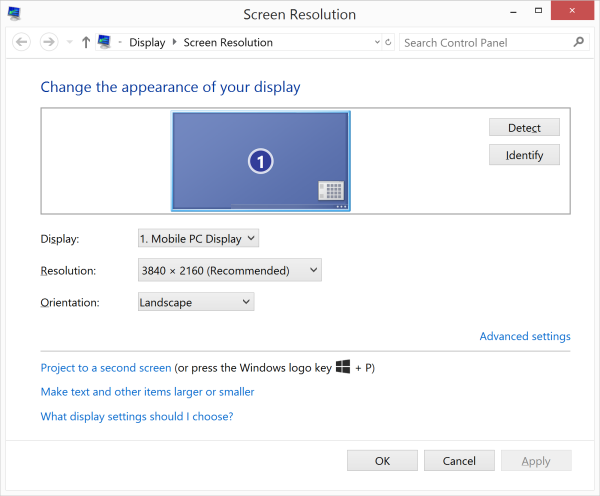The height and width of the screenshot is (496, 600).
Task: Click the Identify button
Action: pyautogui.click(x=524, y=155)
